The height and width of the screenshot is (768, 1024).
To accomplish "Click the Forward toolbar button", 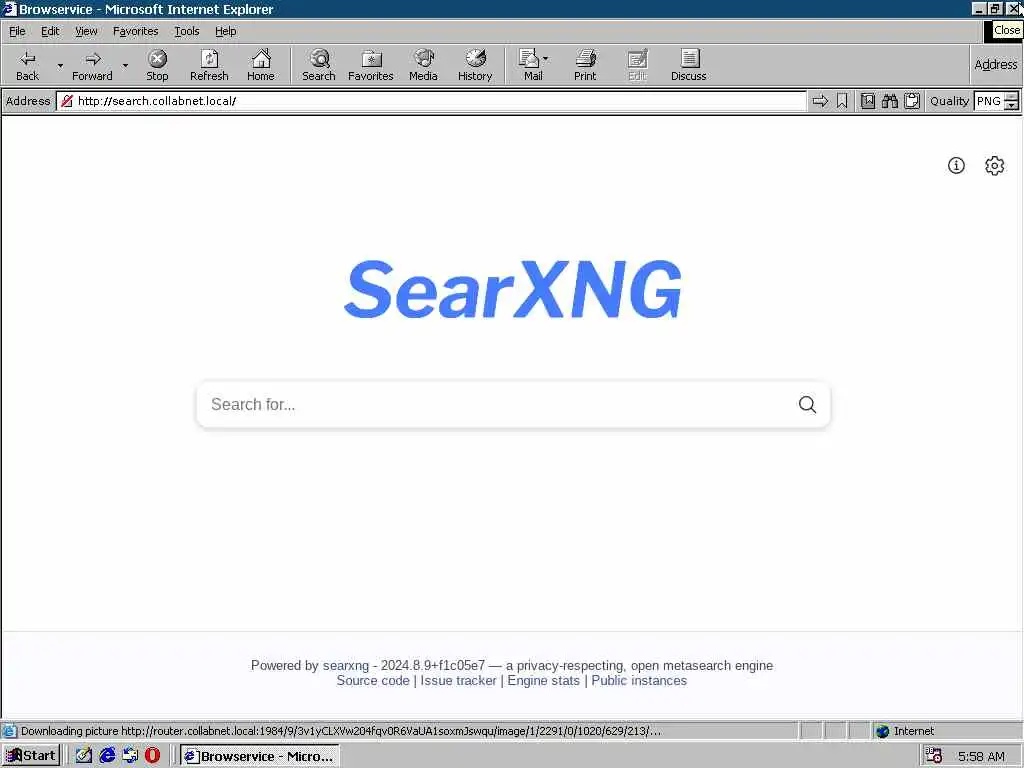I will (92, 65).
